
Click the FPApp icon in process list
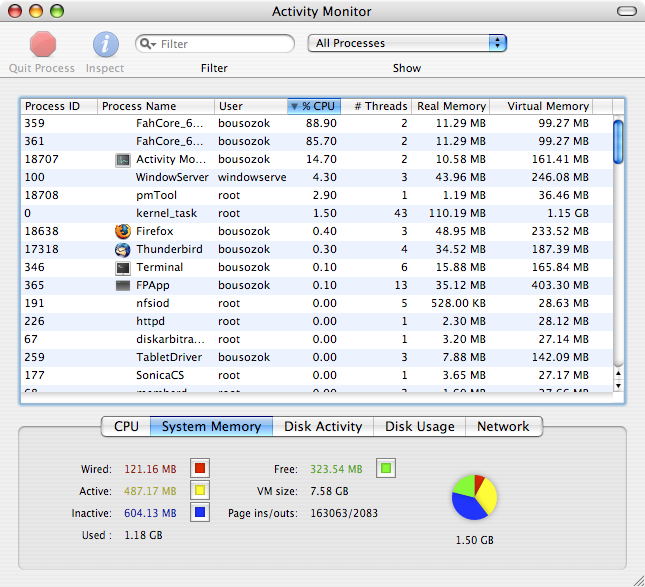click(123, 285)
